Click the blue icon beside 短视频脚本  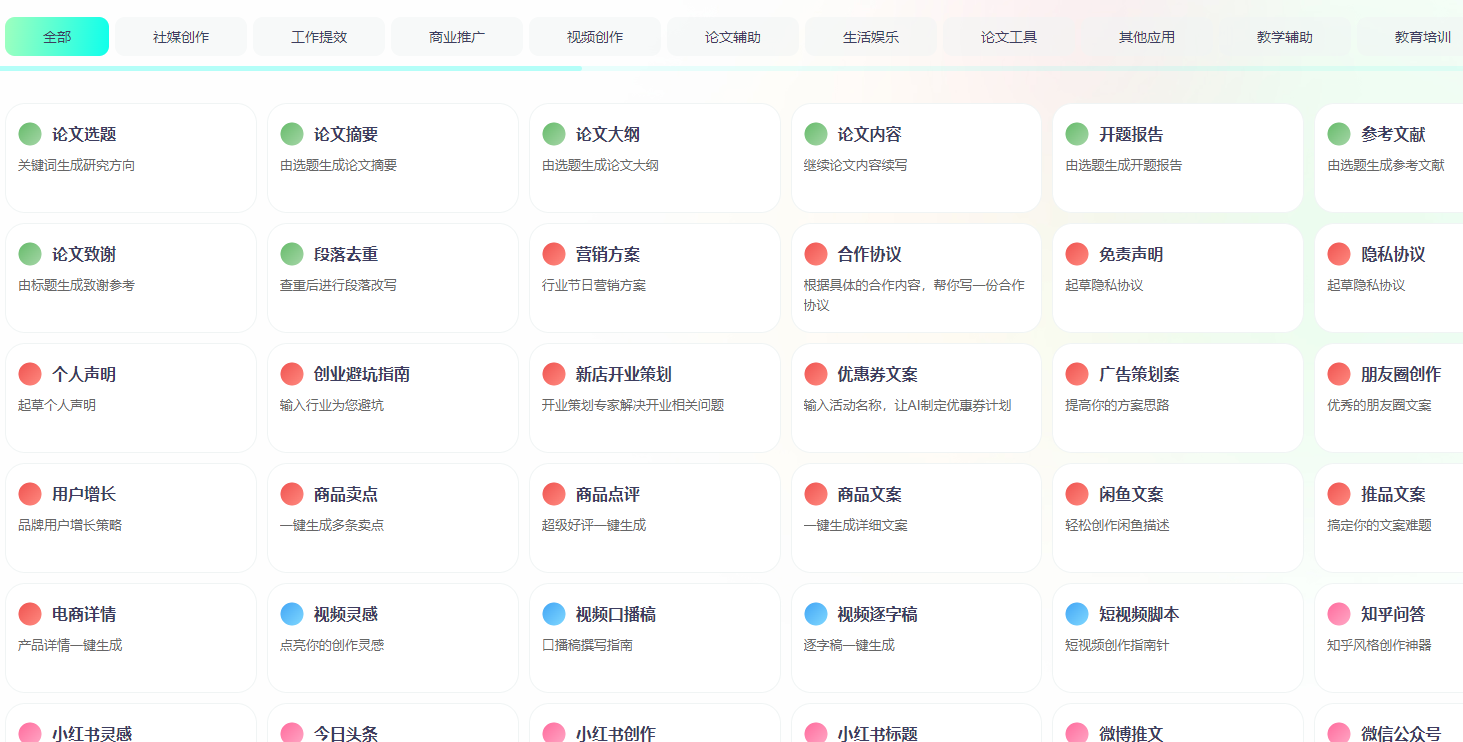1077,614
